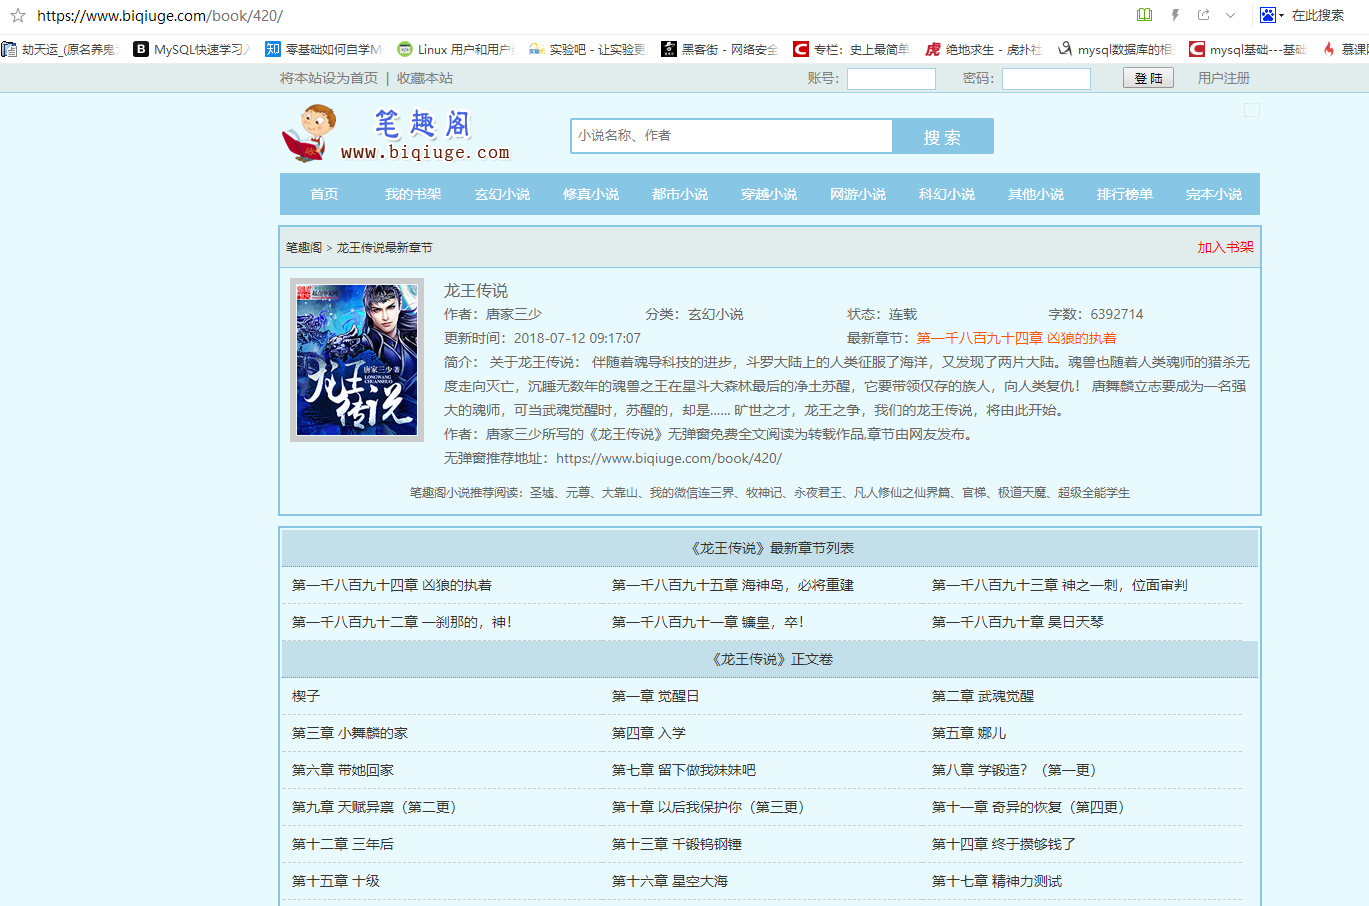Open recommended novel 凡人修仙之仙界篇
1369x906 pixels.
(x=902, y=492)
